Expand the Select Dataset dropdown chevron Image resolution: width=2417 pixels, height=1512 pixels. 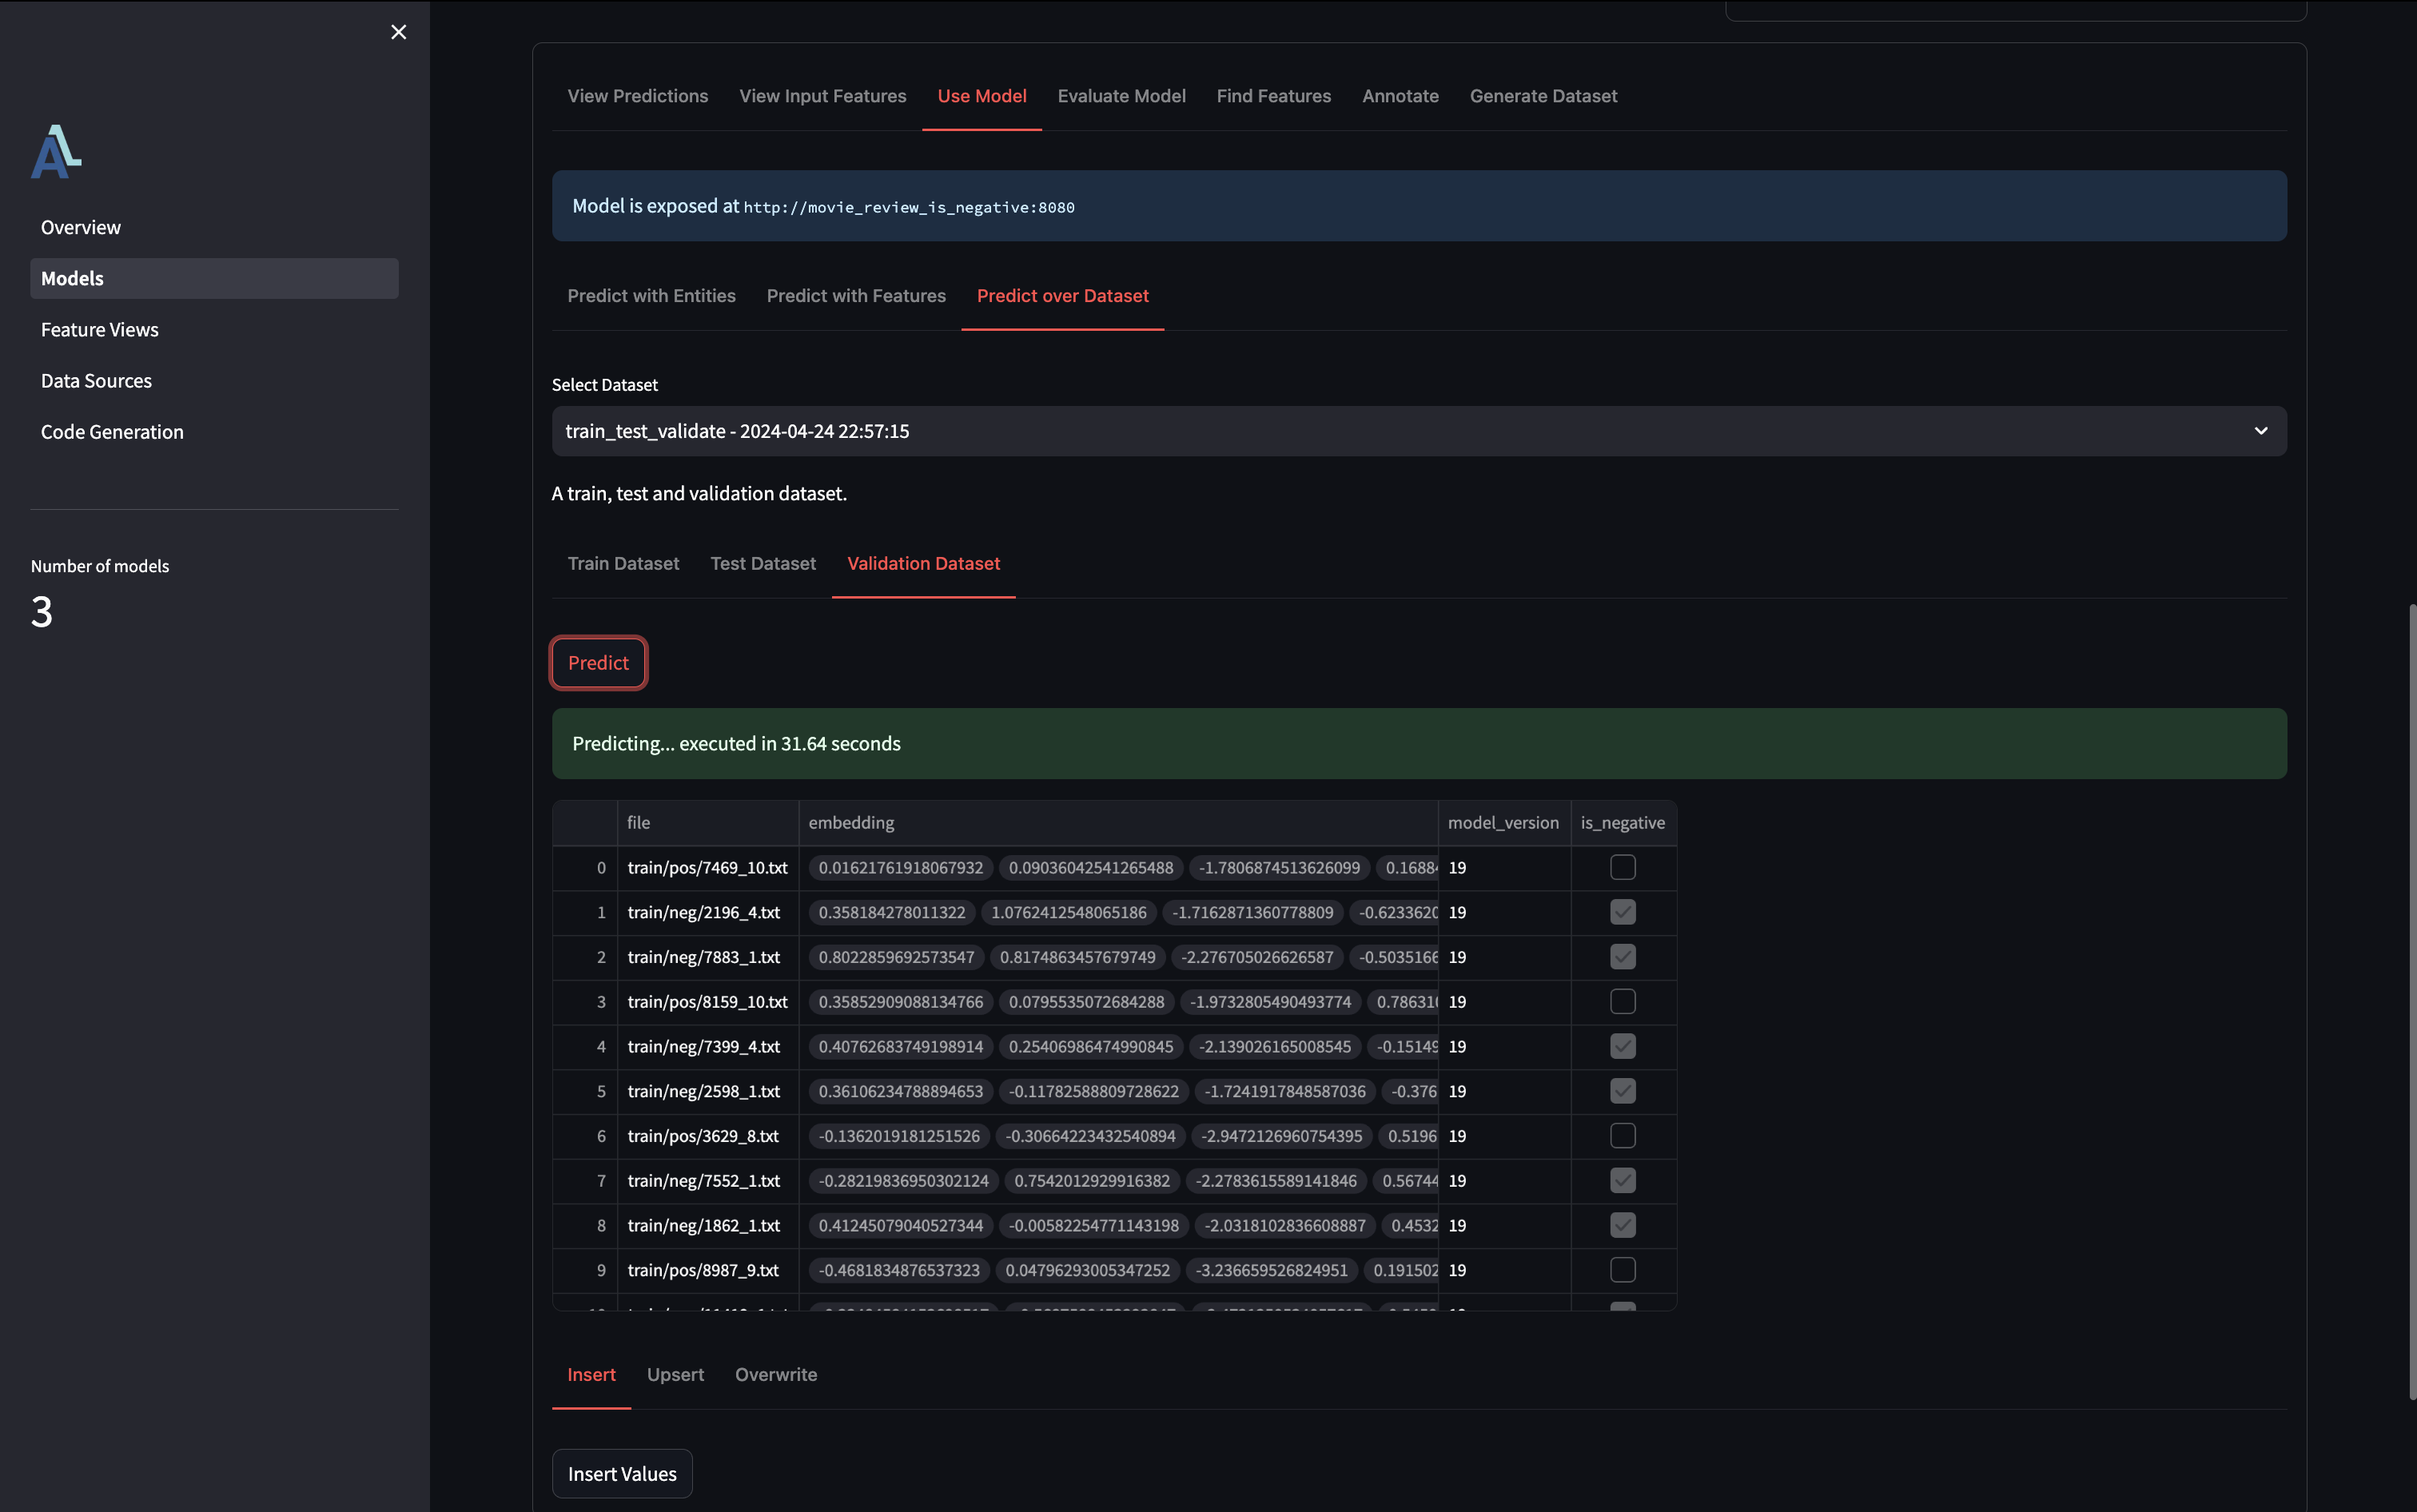click(2260, 431)
